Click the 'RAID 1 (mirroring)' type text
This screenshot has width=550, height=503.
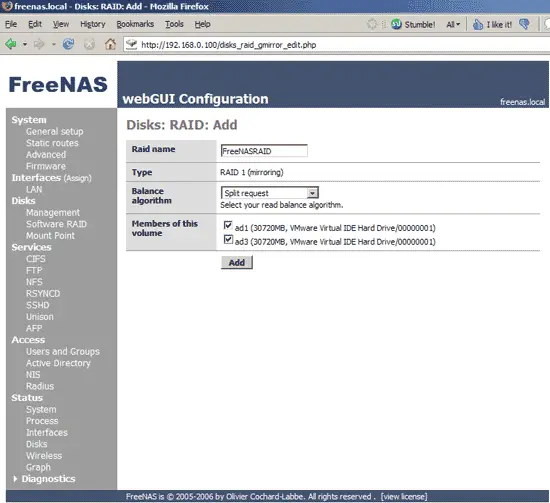[251, 172]
